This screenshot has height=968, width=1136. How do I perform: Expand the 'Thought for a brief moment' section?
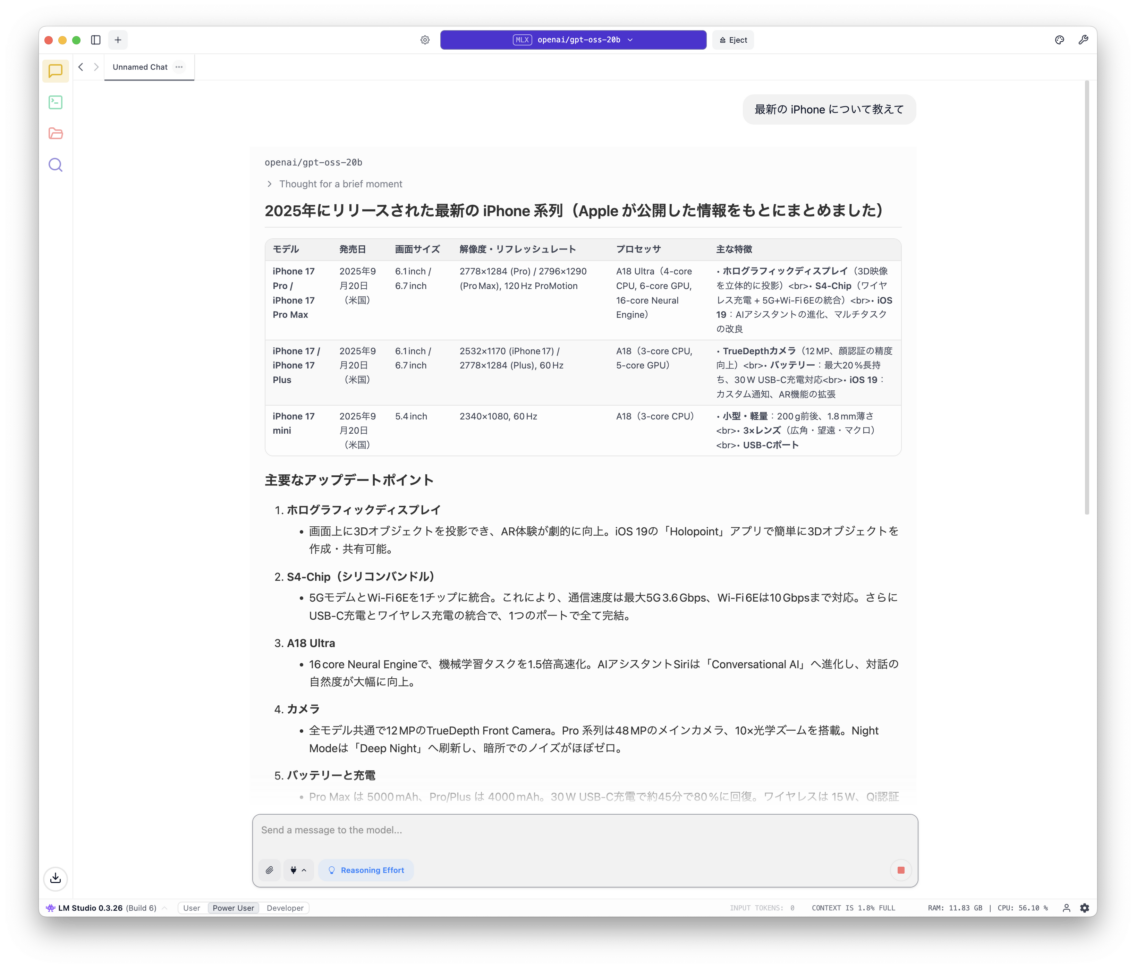(x=334, y=184)
